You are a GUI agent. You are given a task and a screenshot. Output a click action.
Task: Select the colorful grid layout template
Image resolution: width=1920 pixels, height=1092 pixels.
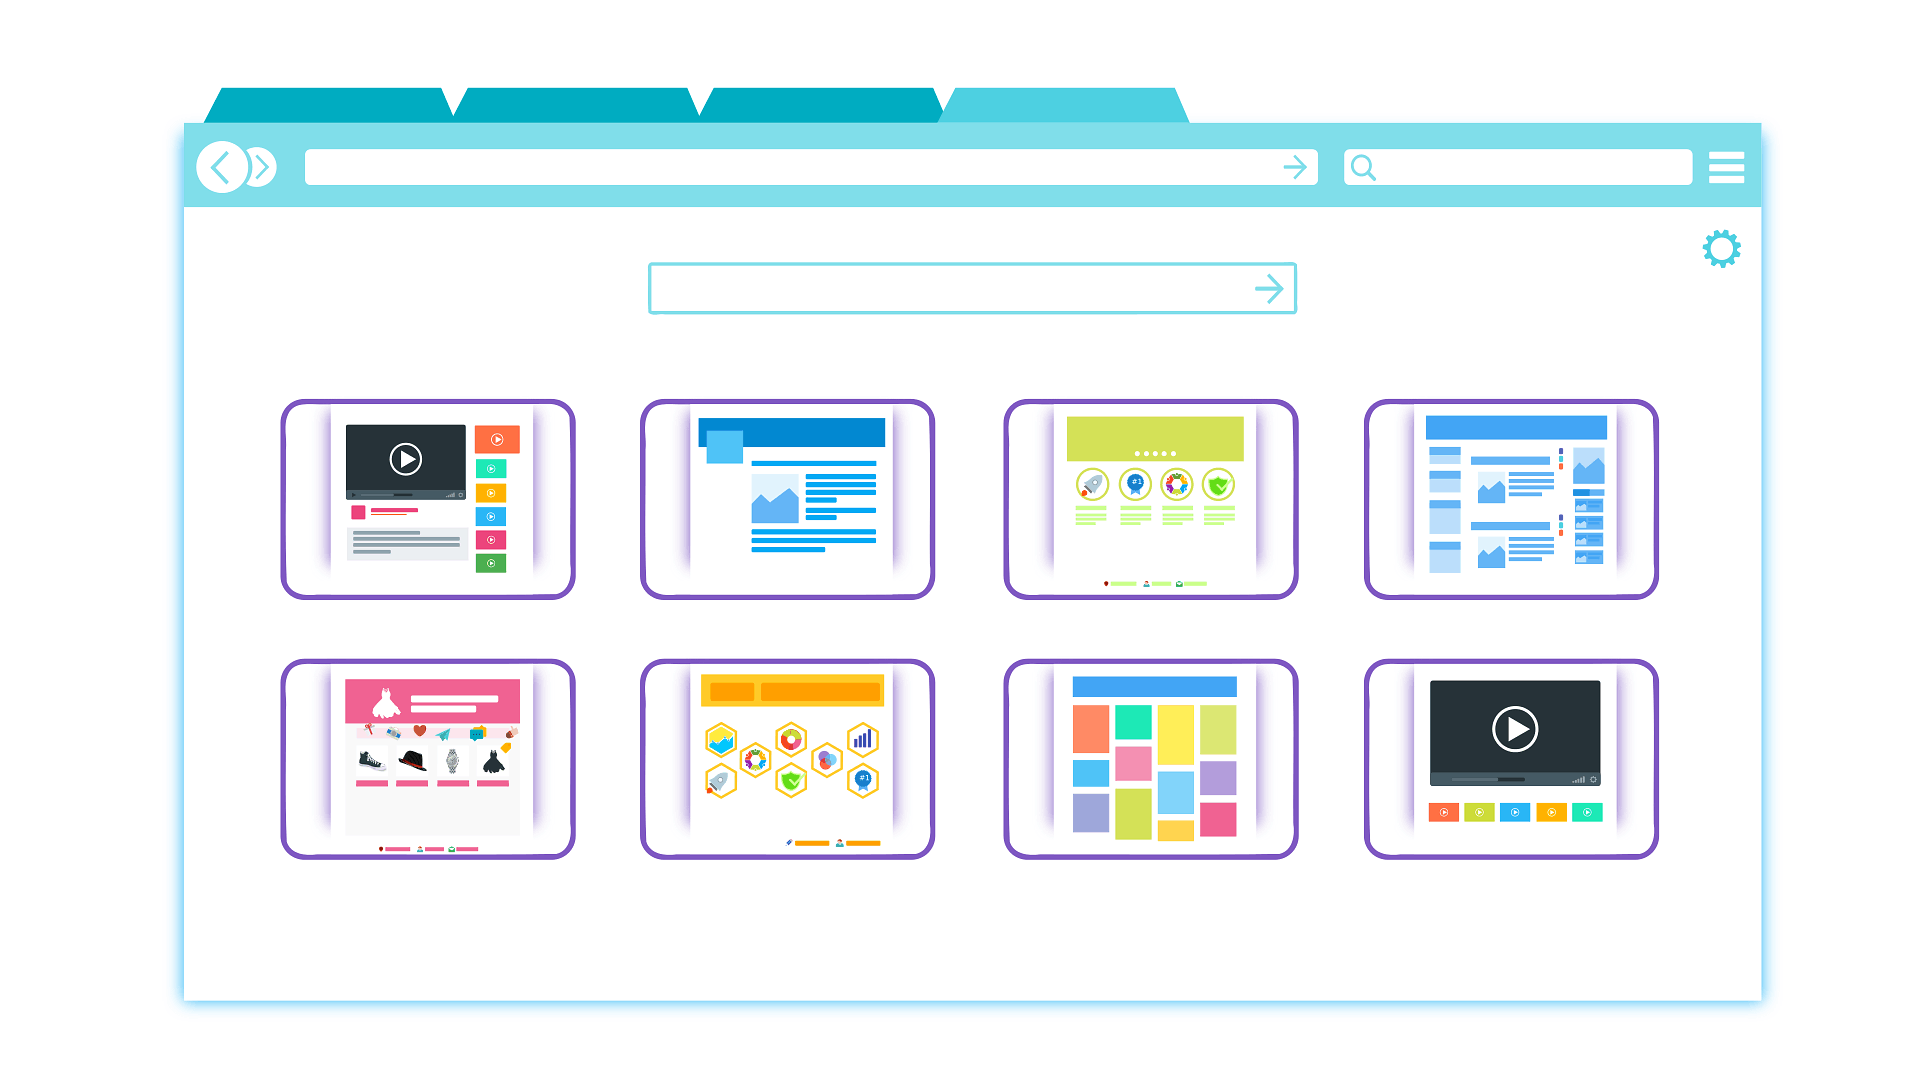(1150, 758)
